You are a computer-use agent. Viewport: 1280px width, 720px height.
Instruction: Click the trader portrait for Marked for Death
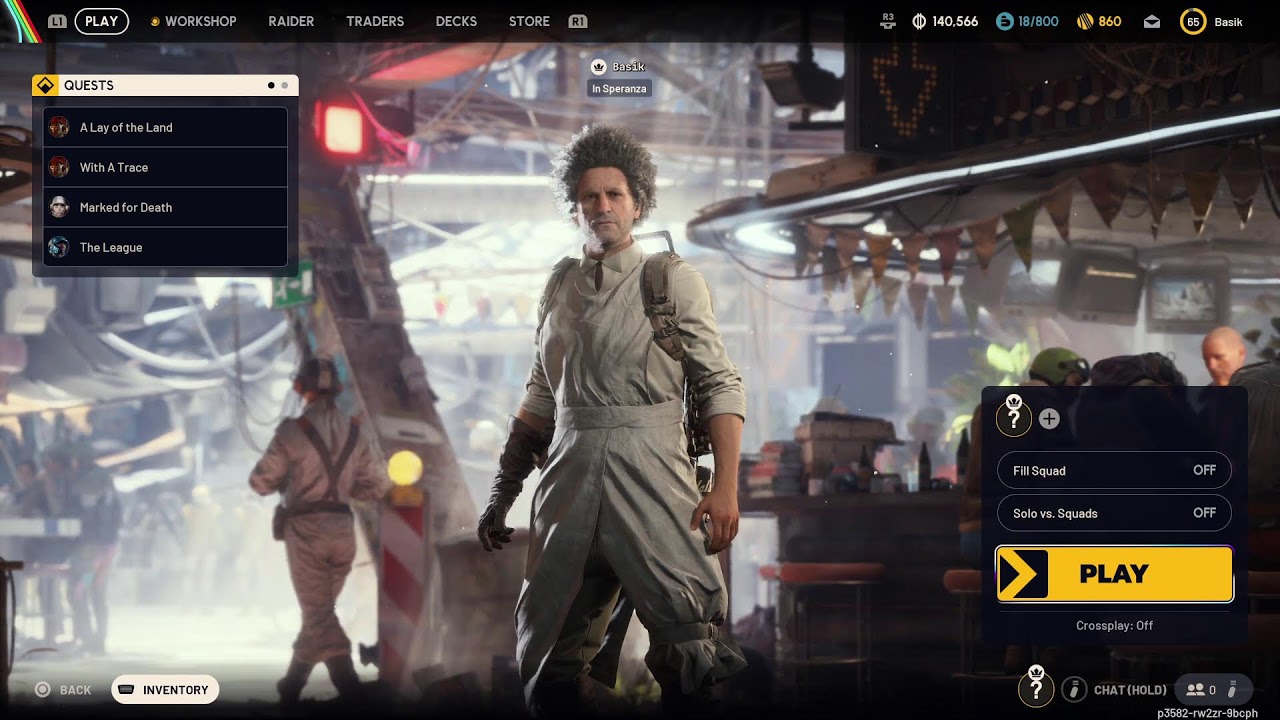[x=59, y=207]
